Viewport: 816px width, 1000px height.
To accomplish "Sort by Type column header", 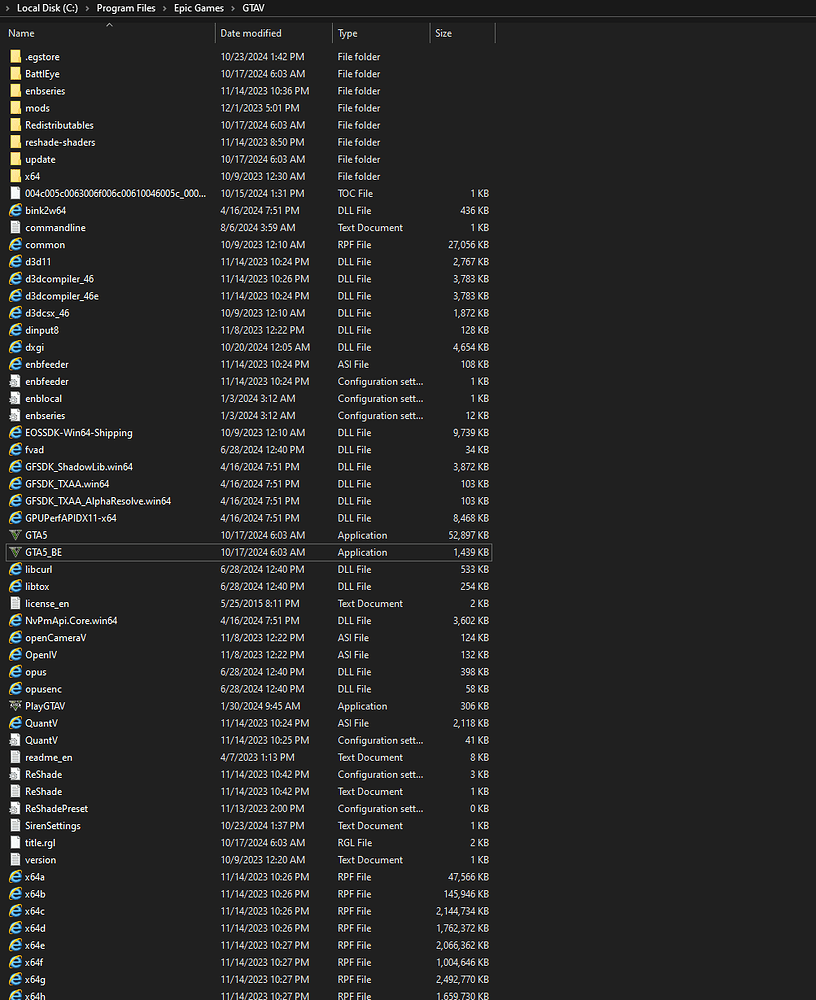I will point(348,33).
